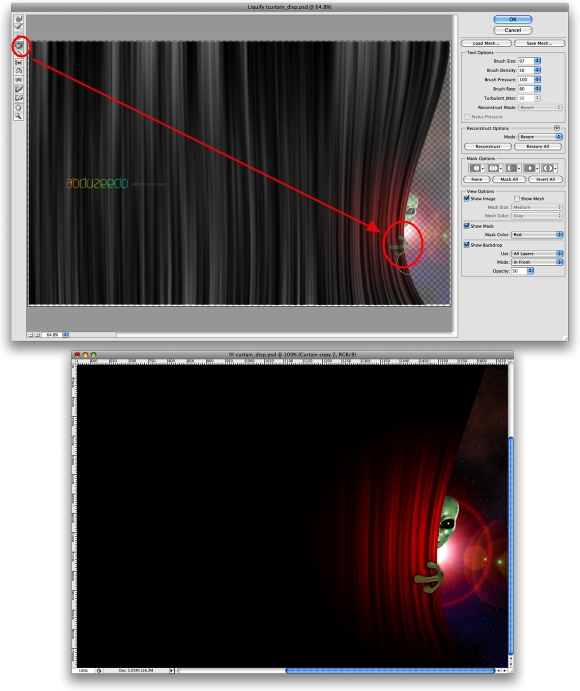
Task: Select the Turbulence tool in Liquify
Action: point(19,80)
